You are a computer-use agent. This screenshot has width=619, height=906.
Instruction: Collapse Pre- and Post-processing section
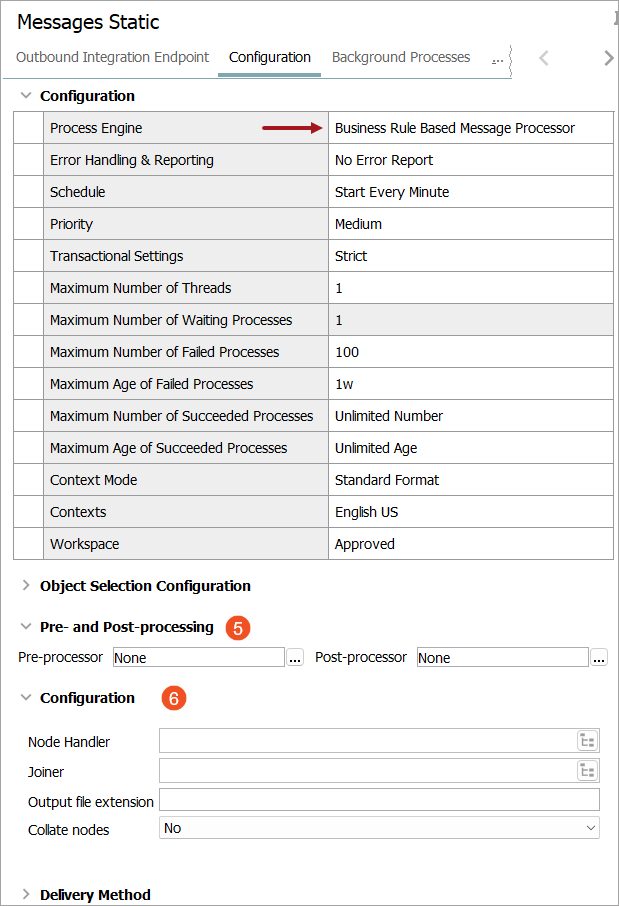click(x=26, y=627)
